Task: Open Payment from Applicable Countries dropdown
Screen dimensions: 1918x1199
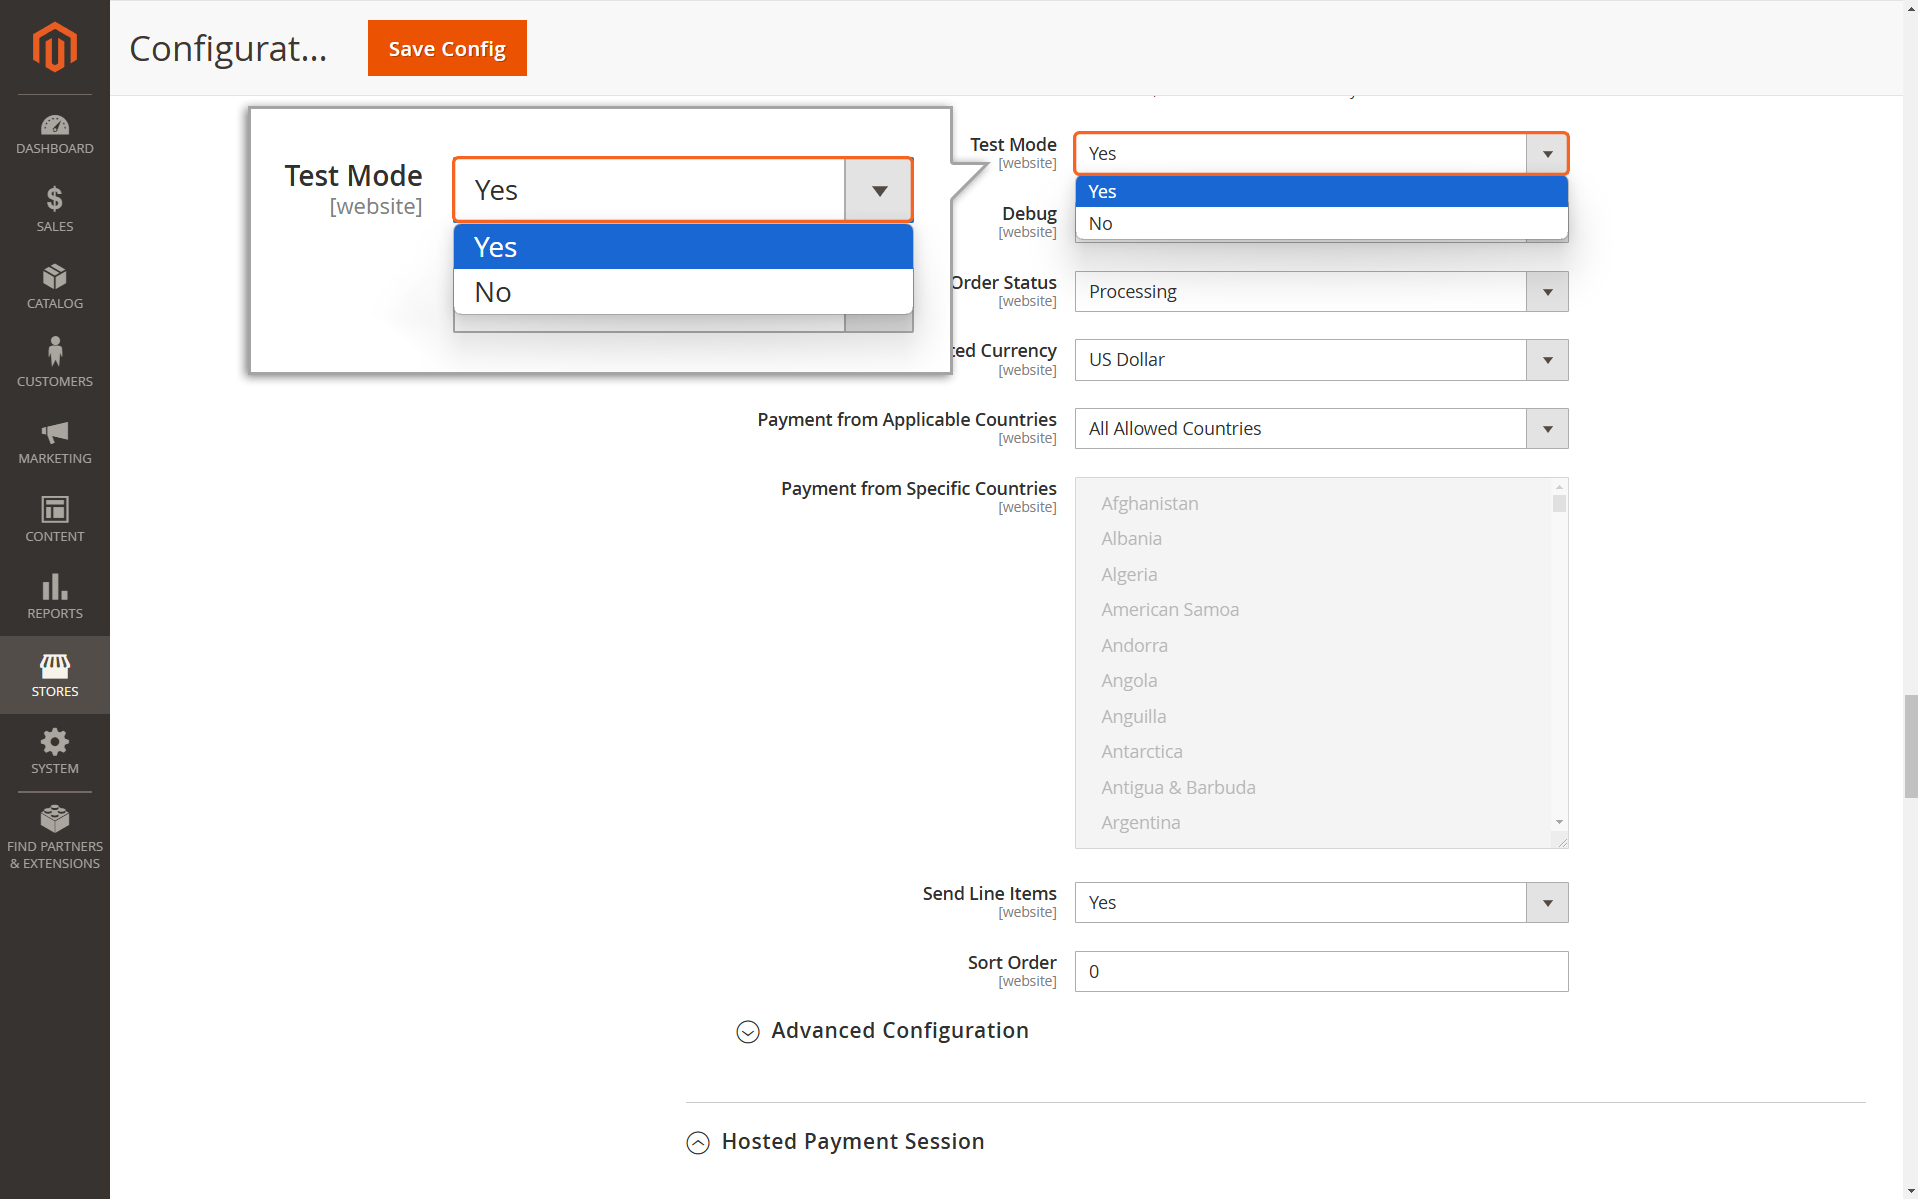Action: pyautogui.click(x=1321, y=429)
